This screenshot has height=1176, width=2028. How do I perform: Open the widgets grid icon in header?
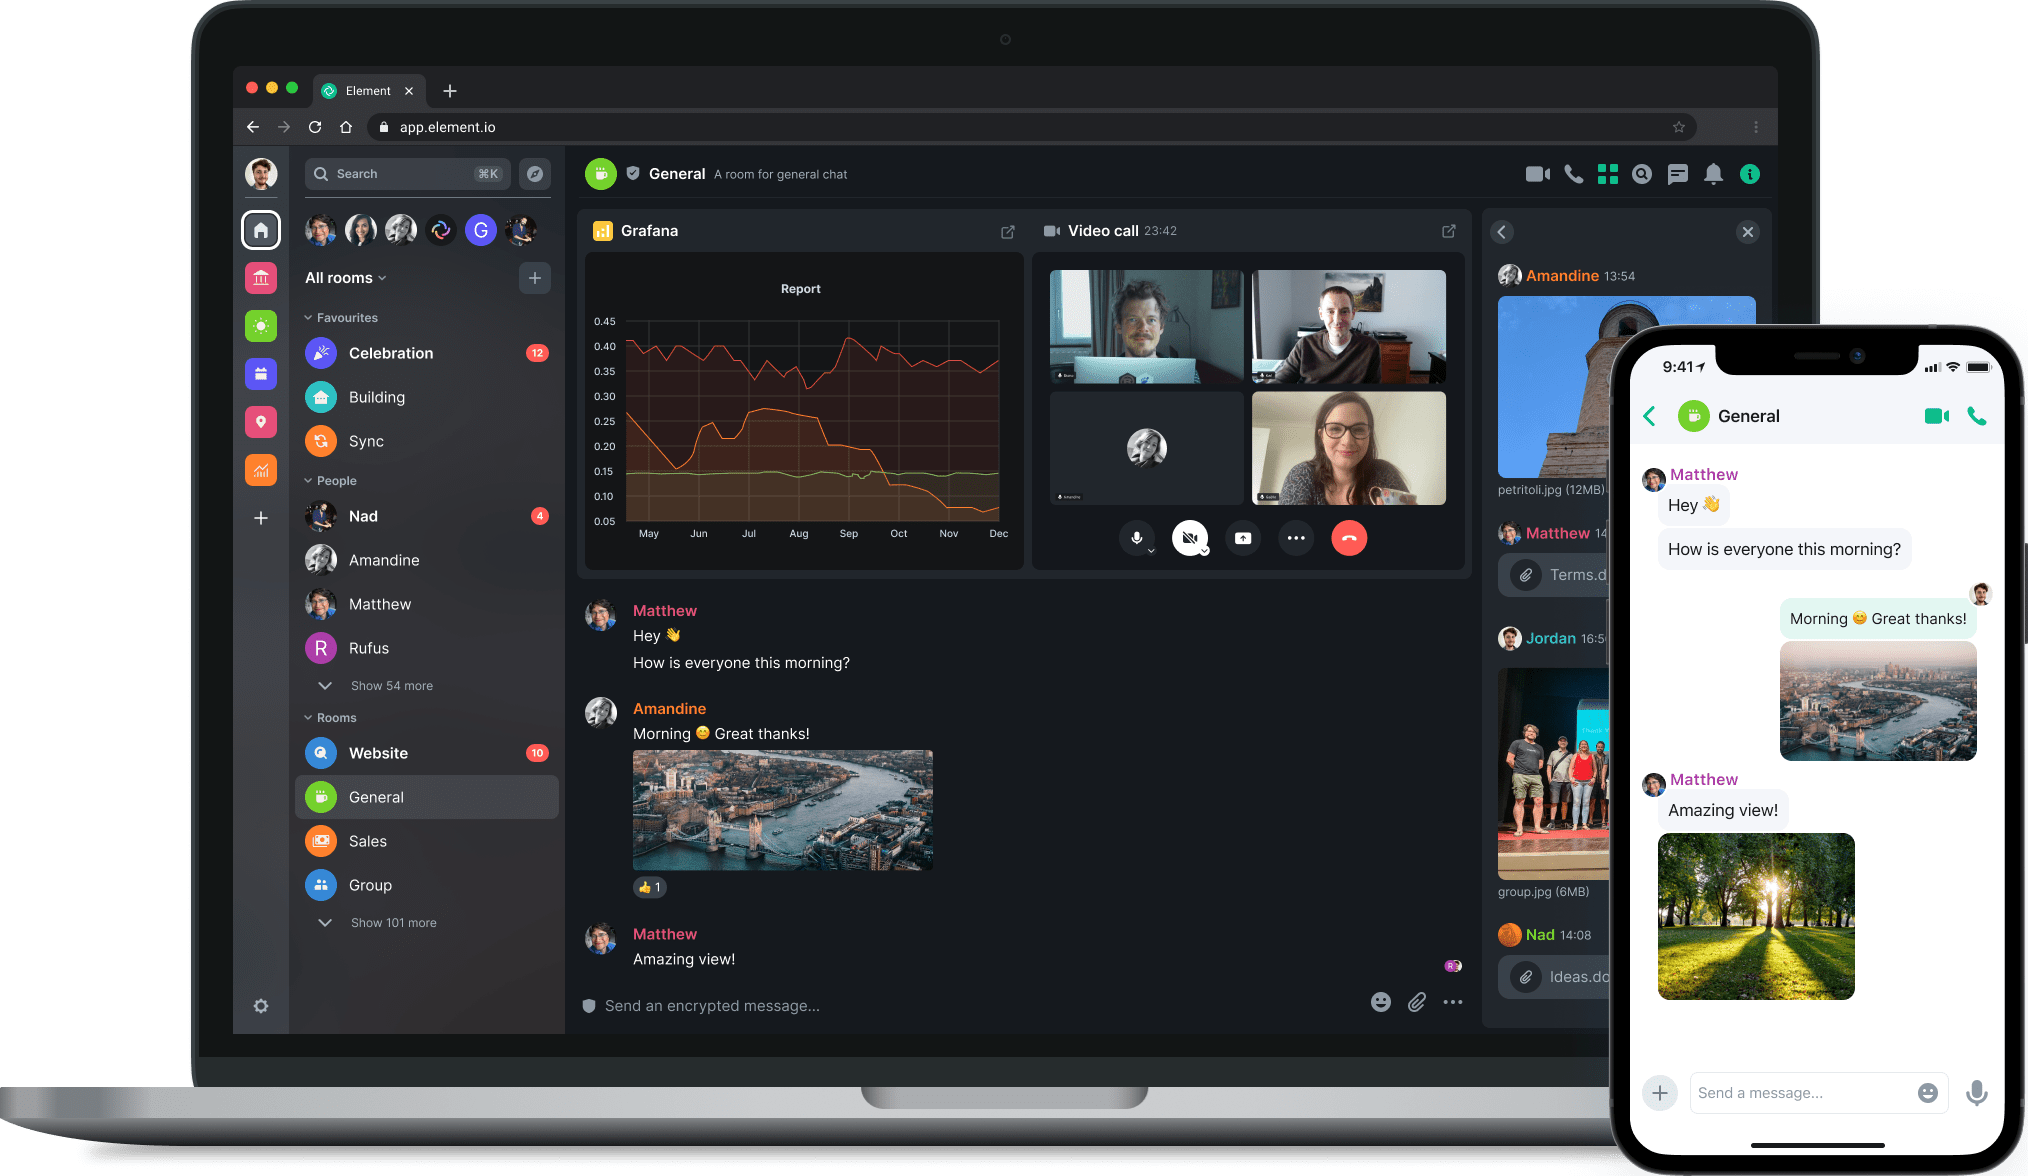[x=1607, y=174]
